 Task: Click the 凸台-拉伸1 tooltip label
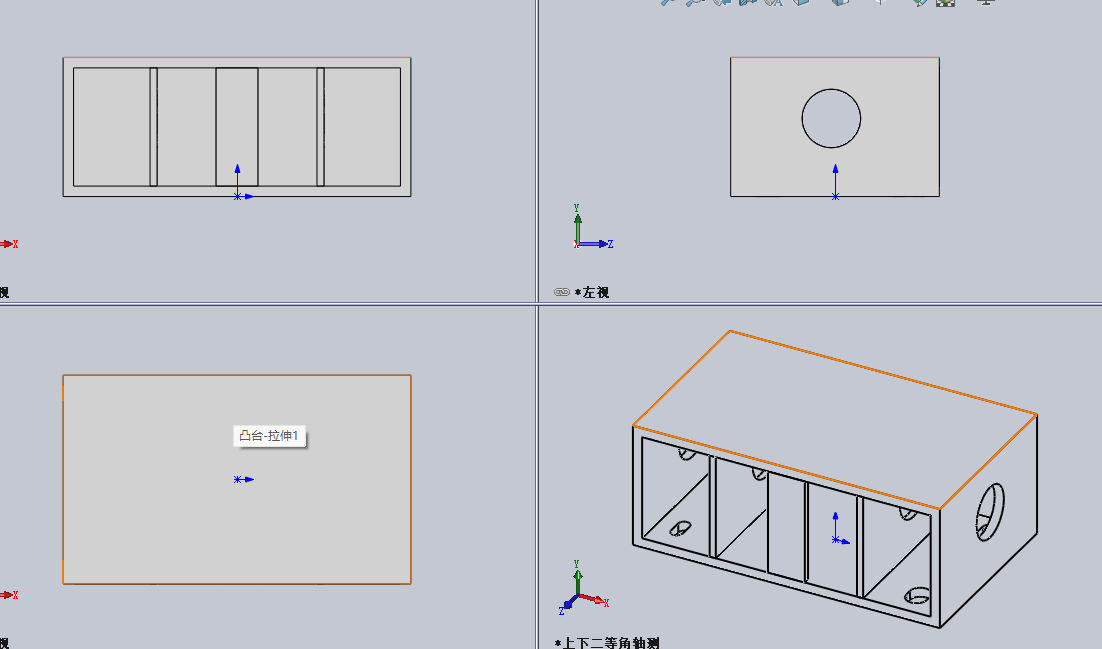269,436
